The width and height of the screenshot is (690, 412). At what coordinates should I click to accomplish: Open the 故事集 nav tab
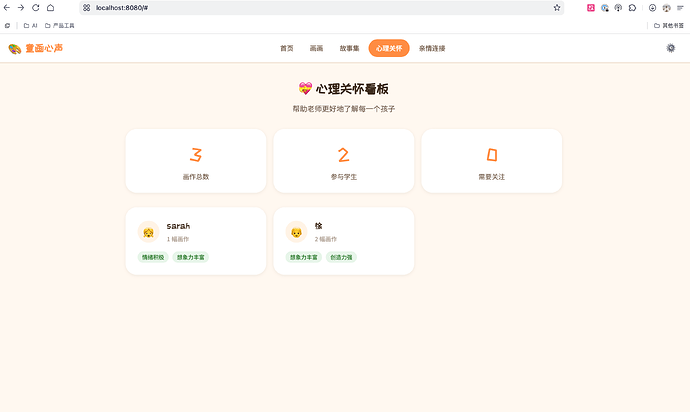point(349,48)
